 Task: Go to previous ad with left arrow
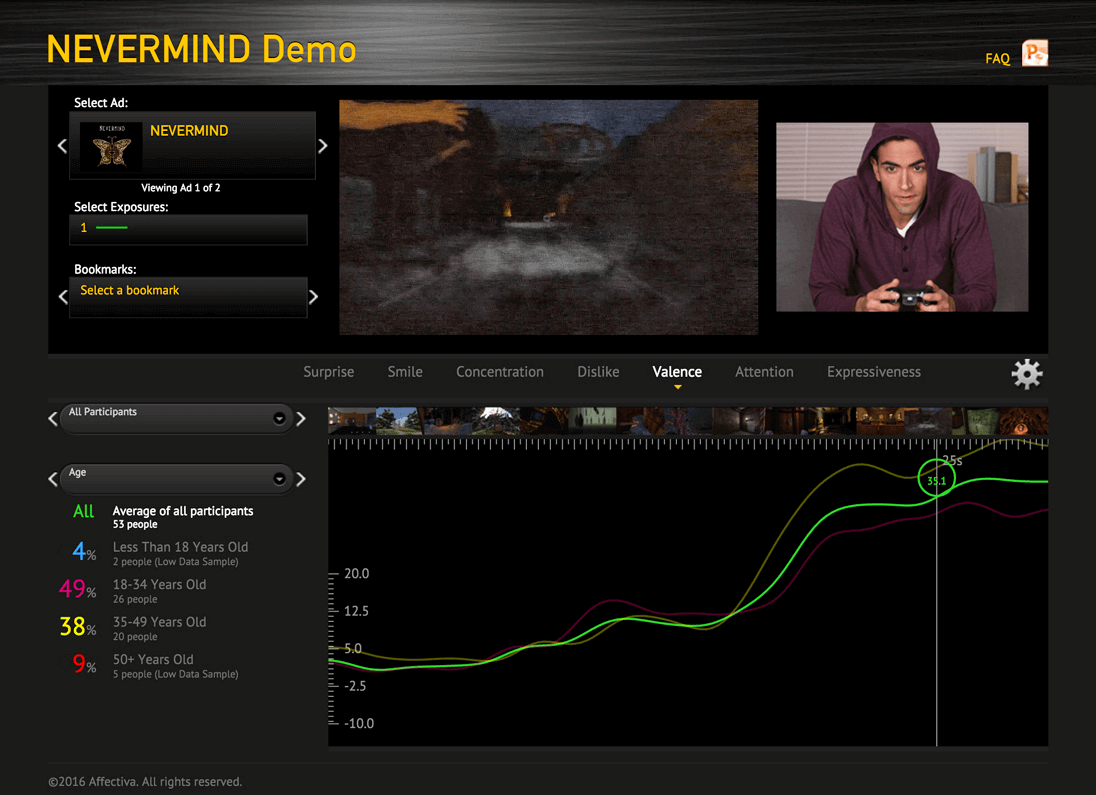click(x=62, y=145)
